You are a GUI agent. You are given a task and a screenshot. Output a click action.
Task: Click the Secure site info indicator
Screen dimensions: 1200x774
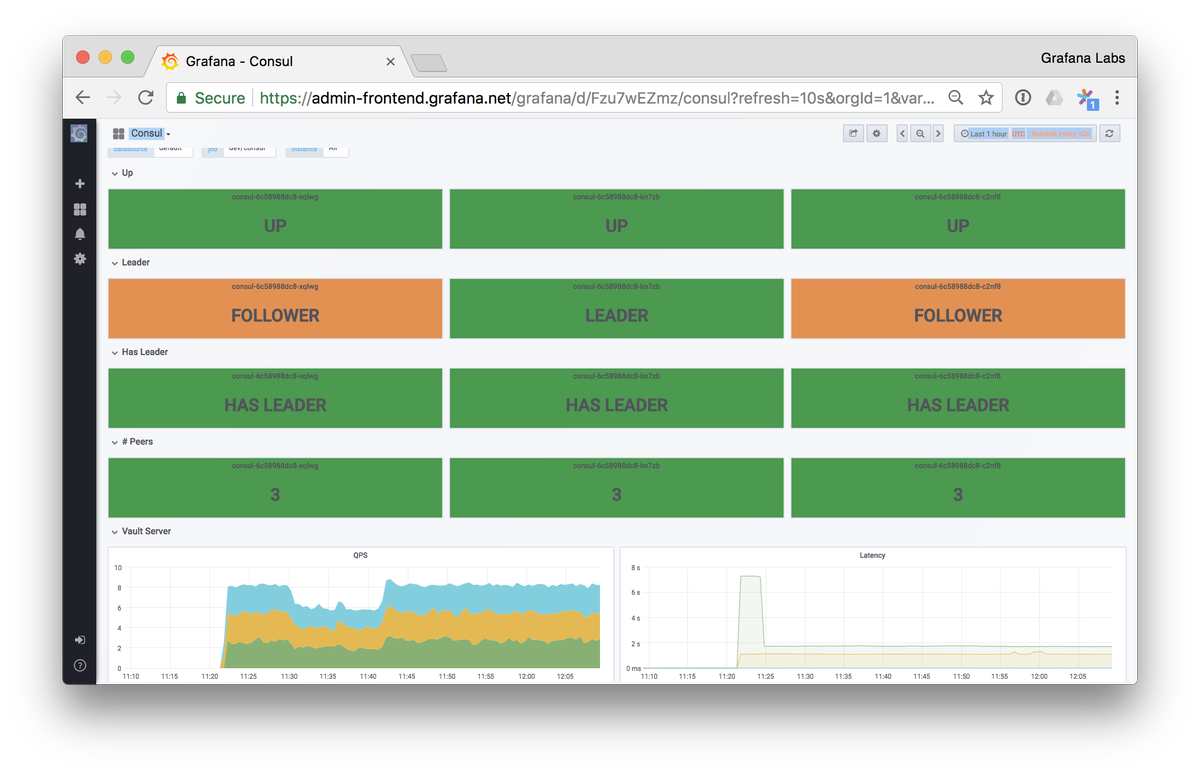(x=211, y=98)
